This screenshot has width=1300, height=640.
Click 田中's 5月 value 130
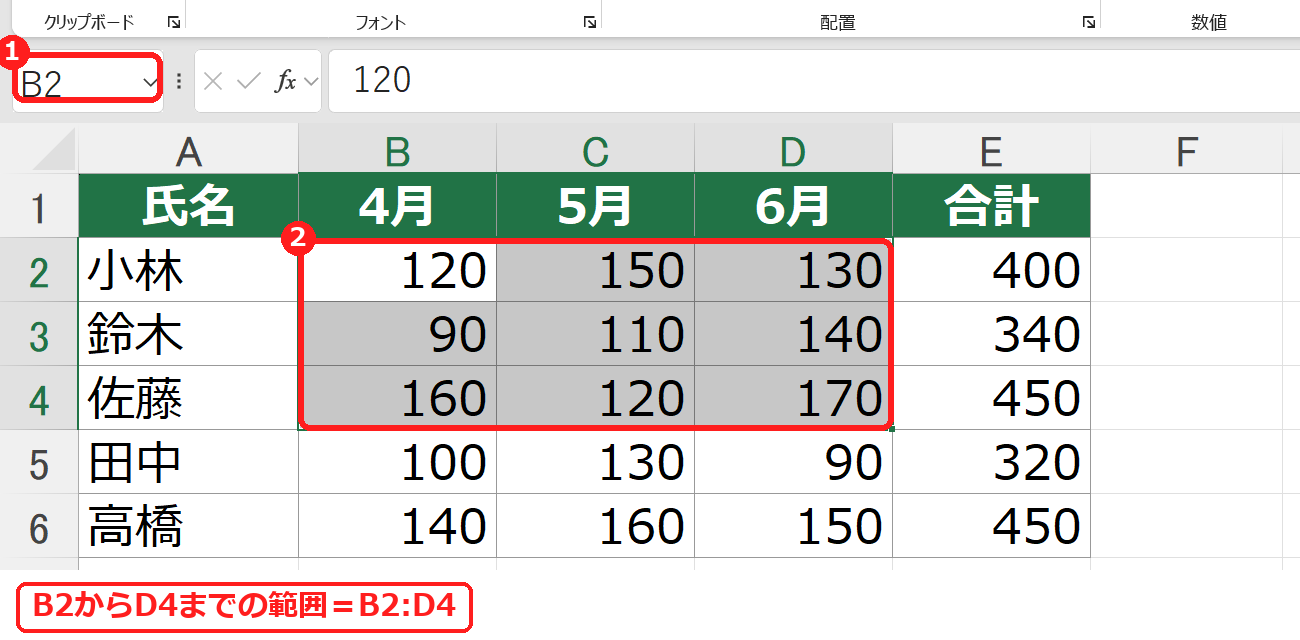pos(596,462)
